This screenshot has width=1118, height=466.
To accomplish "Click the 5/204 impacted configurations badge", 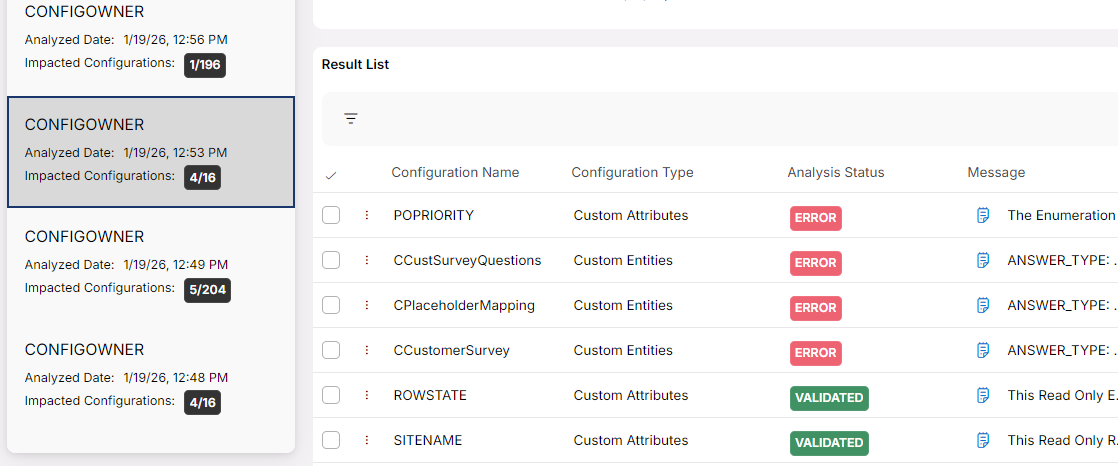I will [x=207, y=291].
